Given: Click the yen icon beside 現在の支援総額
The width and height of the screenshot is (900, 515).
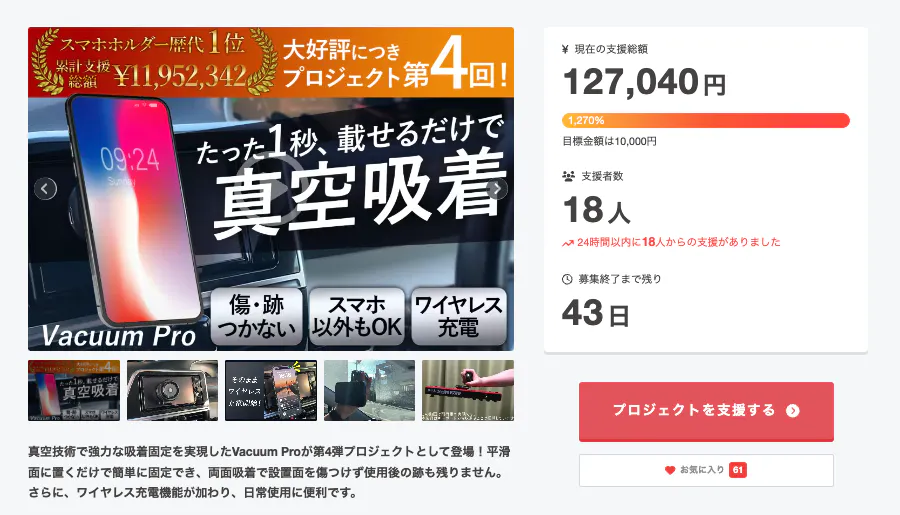Looking at the screenshot, I should point(565,49).
